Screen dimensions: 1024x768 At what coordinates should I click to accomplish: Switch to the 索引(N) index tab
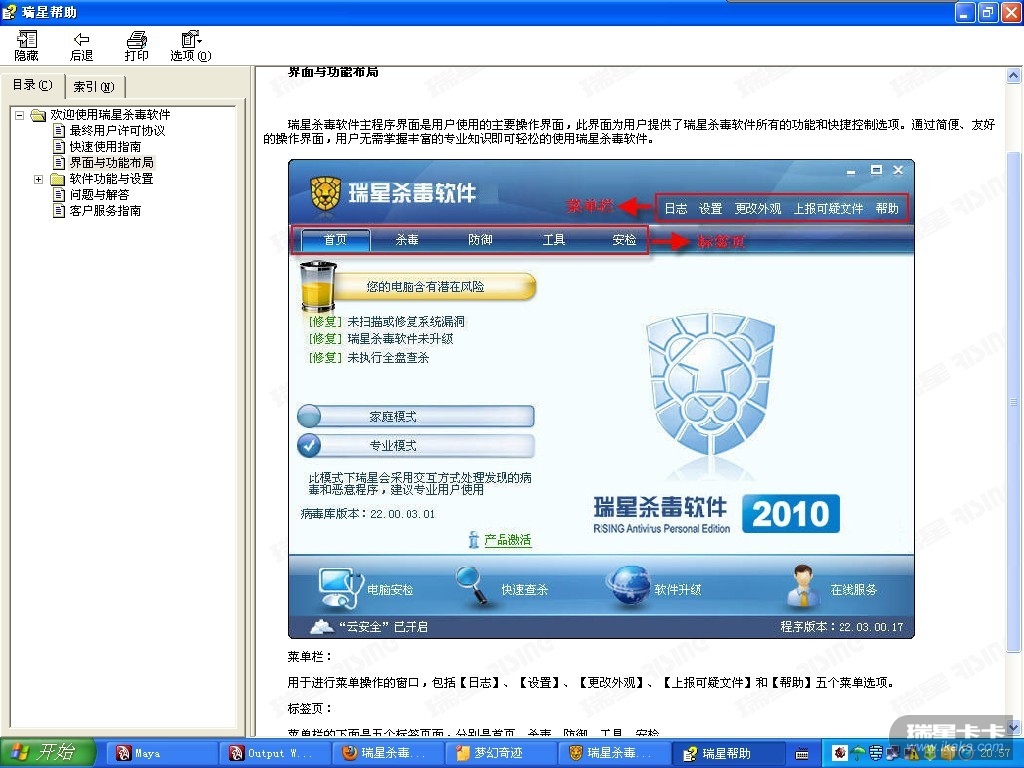pyautogui.click(x=94, y=86)
